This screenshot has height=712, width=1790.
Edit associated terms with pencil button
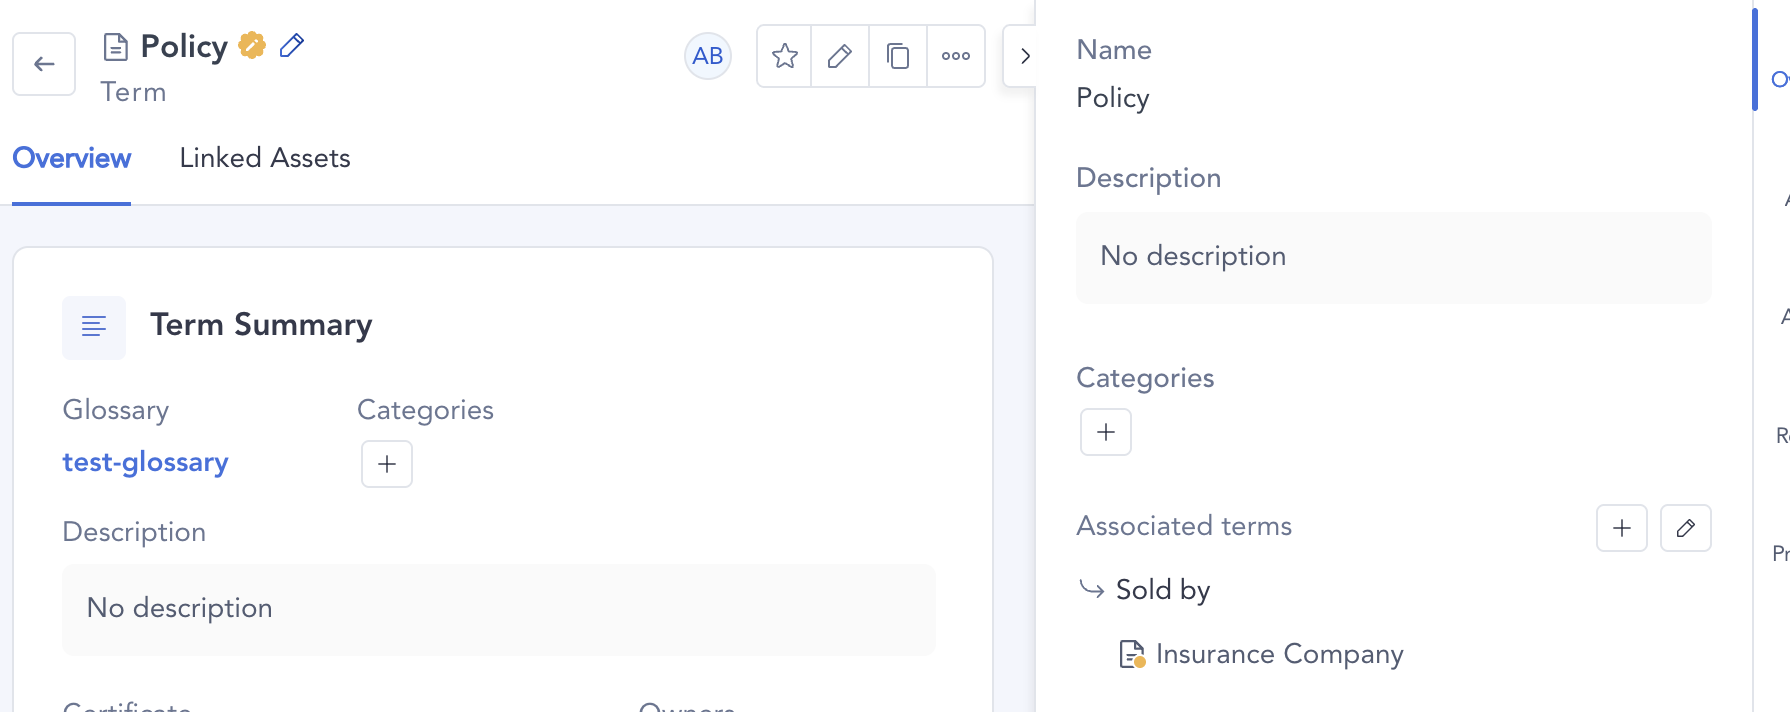1686,528
